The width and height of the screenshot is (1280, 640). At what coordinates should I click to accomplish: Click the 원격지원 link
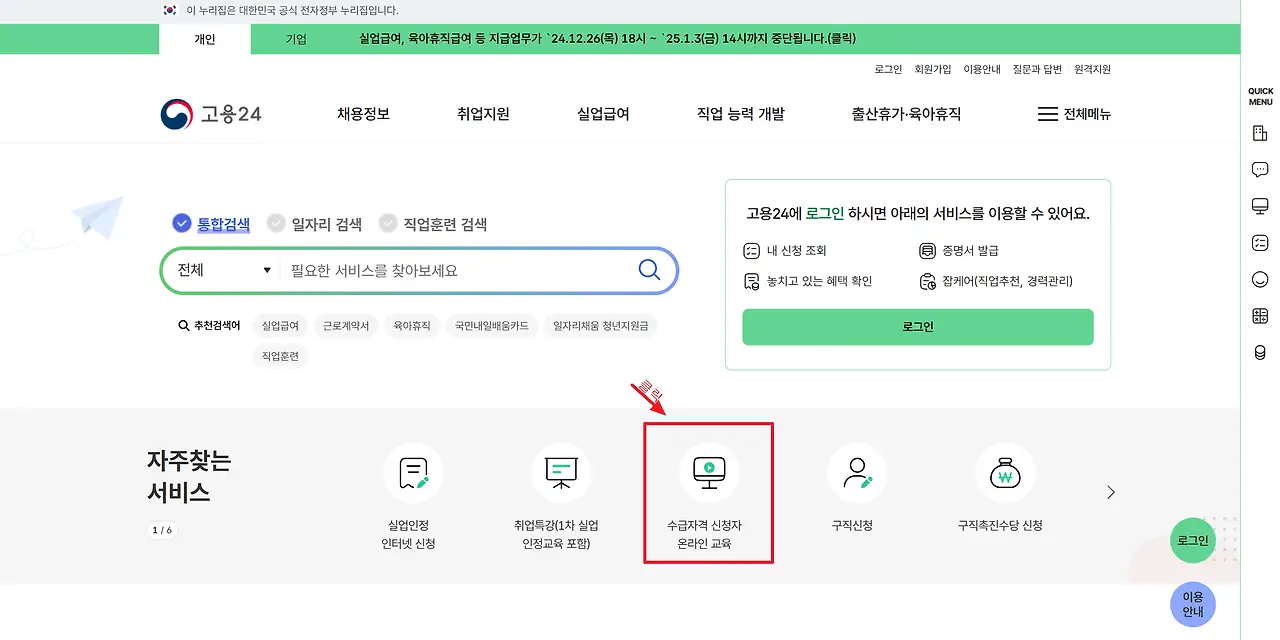pos(1092,69)
